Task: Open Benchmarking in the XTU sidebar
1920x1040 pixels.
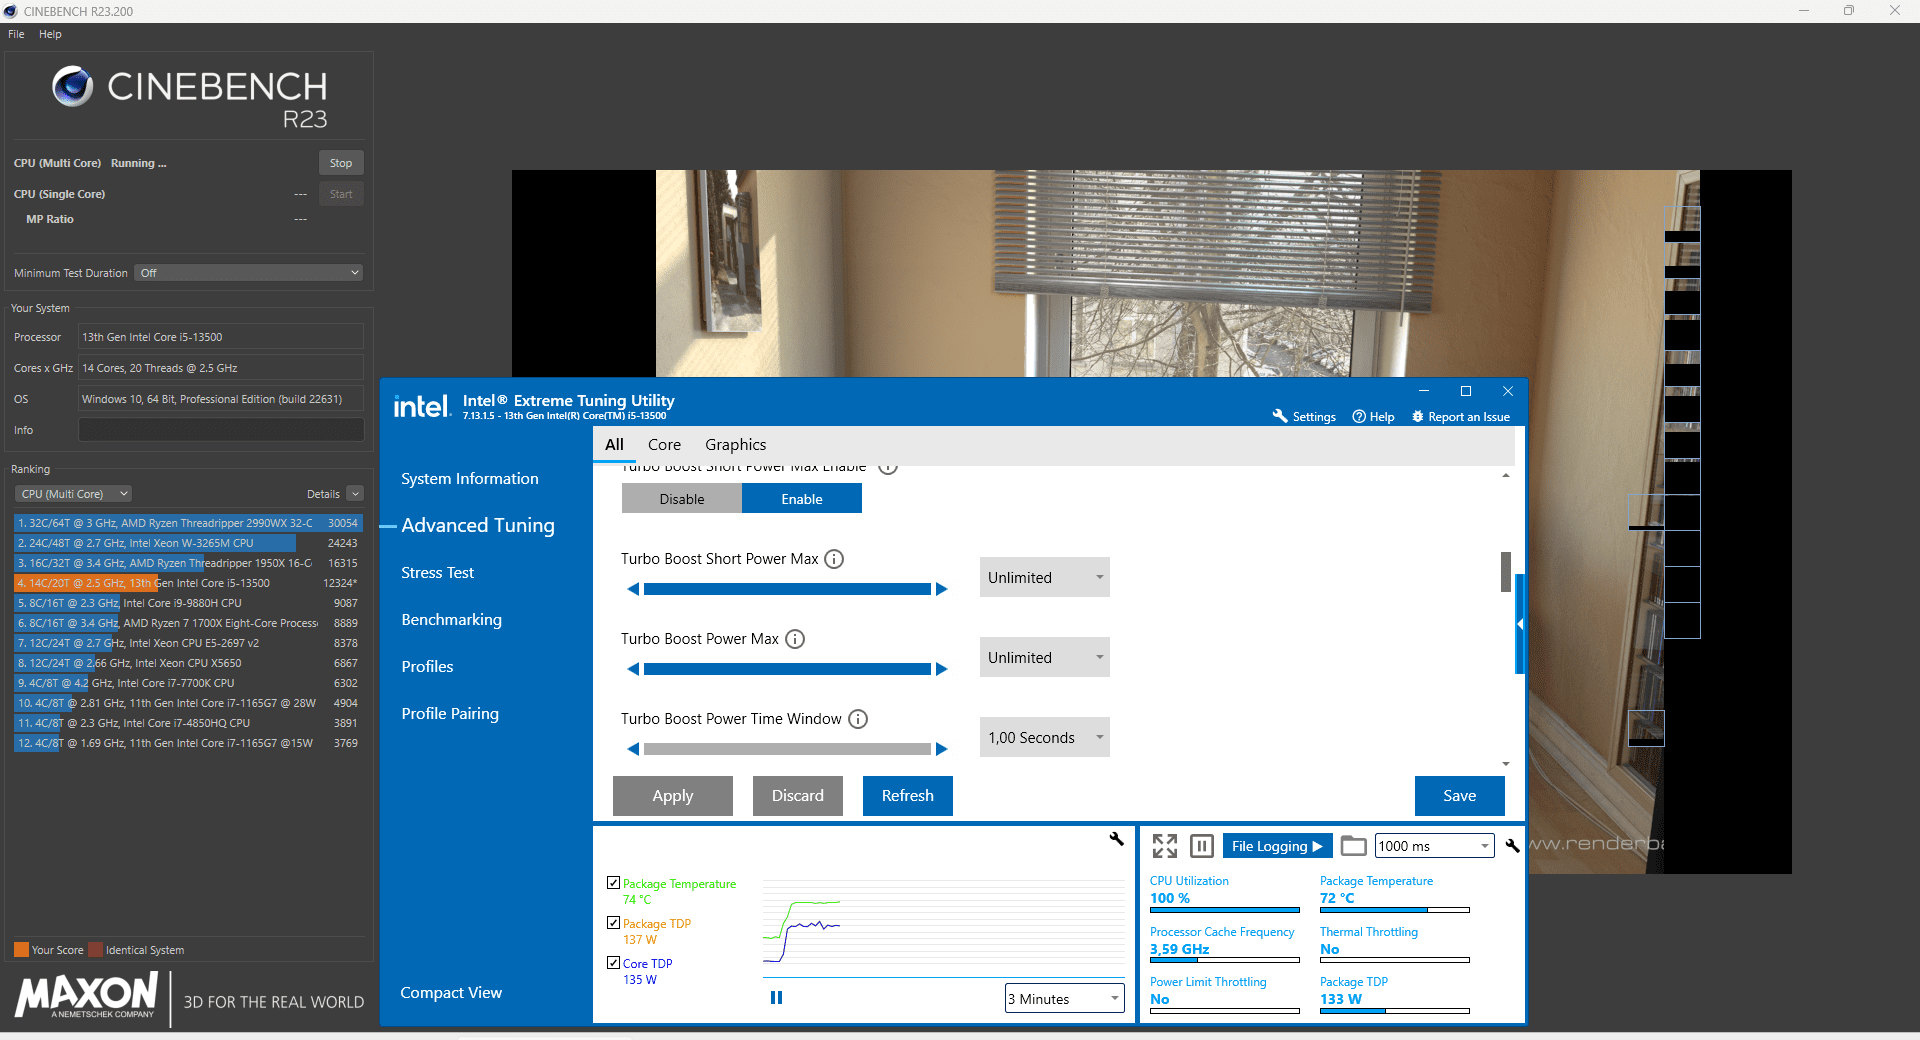Action: pyautogui.click(x=451, y=620)
